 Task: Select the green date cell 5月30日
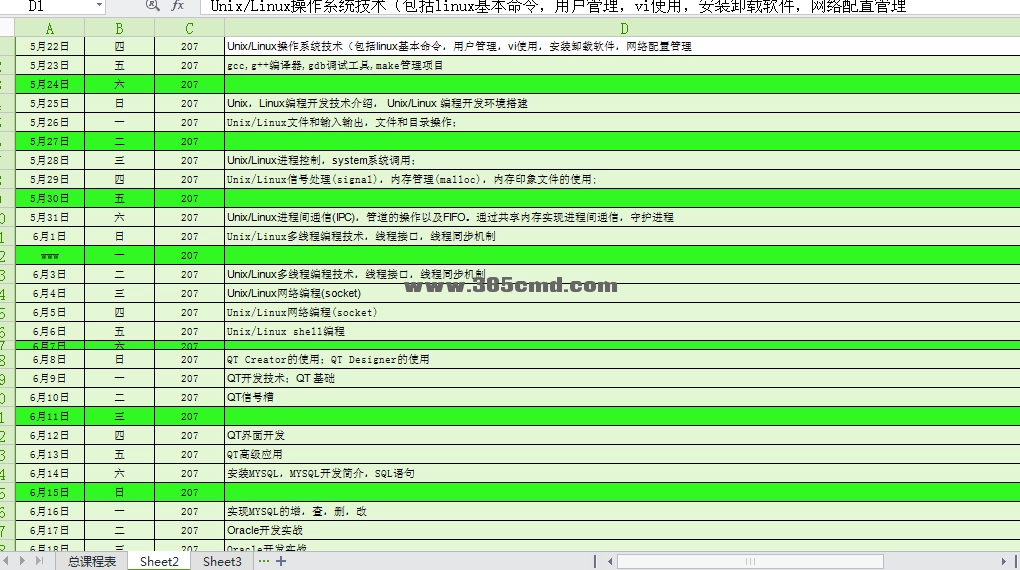[50, 198]
